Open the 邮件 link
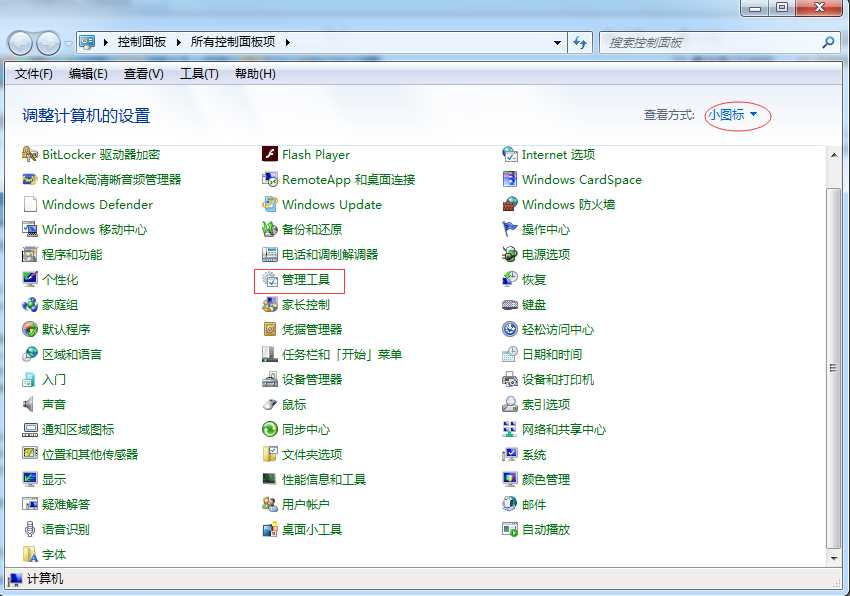Viewport: 850px width, 596px height. pos(534,504)
